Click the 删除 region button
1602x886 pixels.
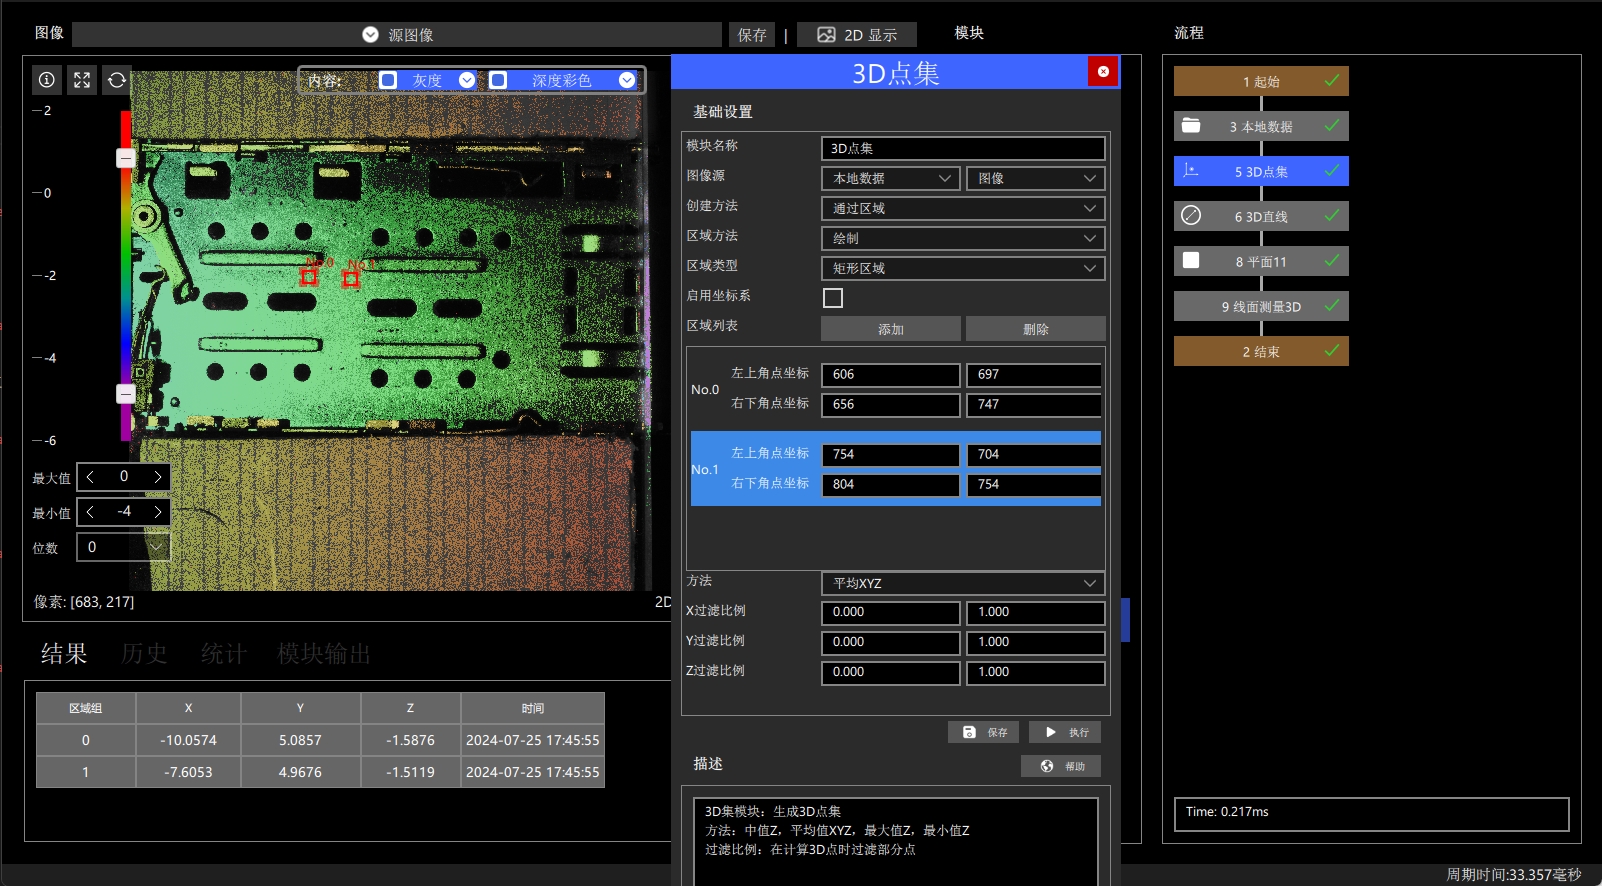coord(1036,329)
